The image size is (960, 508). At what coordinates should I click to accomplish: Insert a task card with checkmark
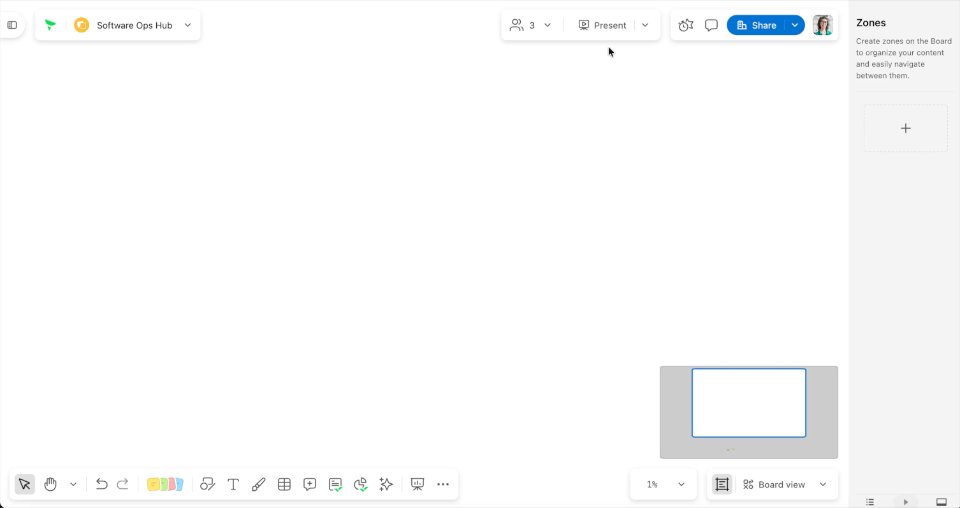pos(335,485)
